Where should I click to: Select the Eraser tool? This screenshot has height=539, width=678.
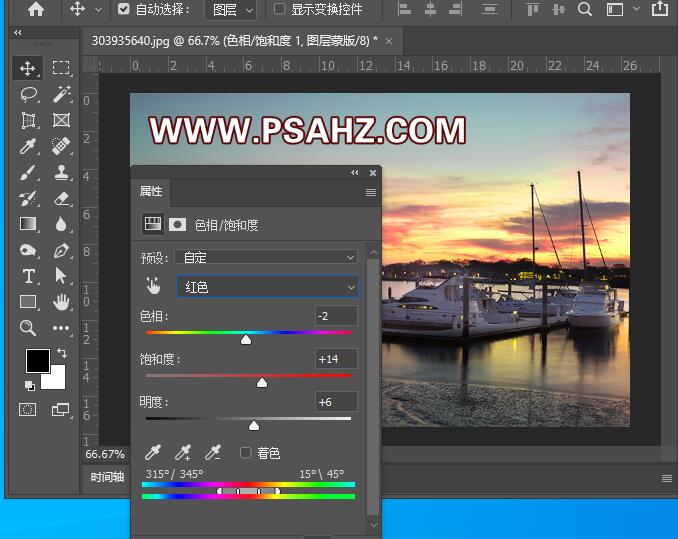click(x=61, y=198)
